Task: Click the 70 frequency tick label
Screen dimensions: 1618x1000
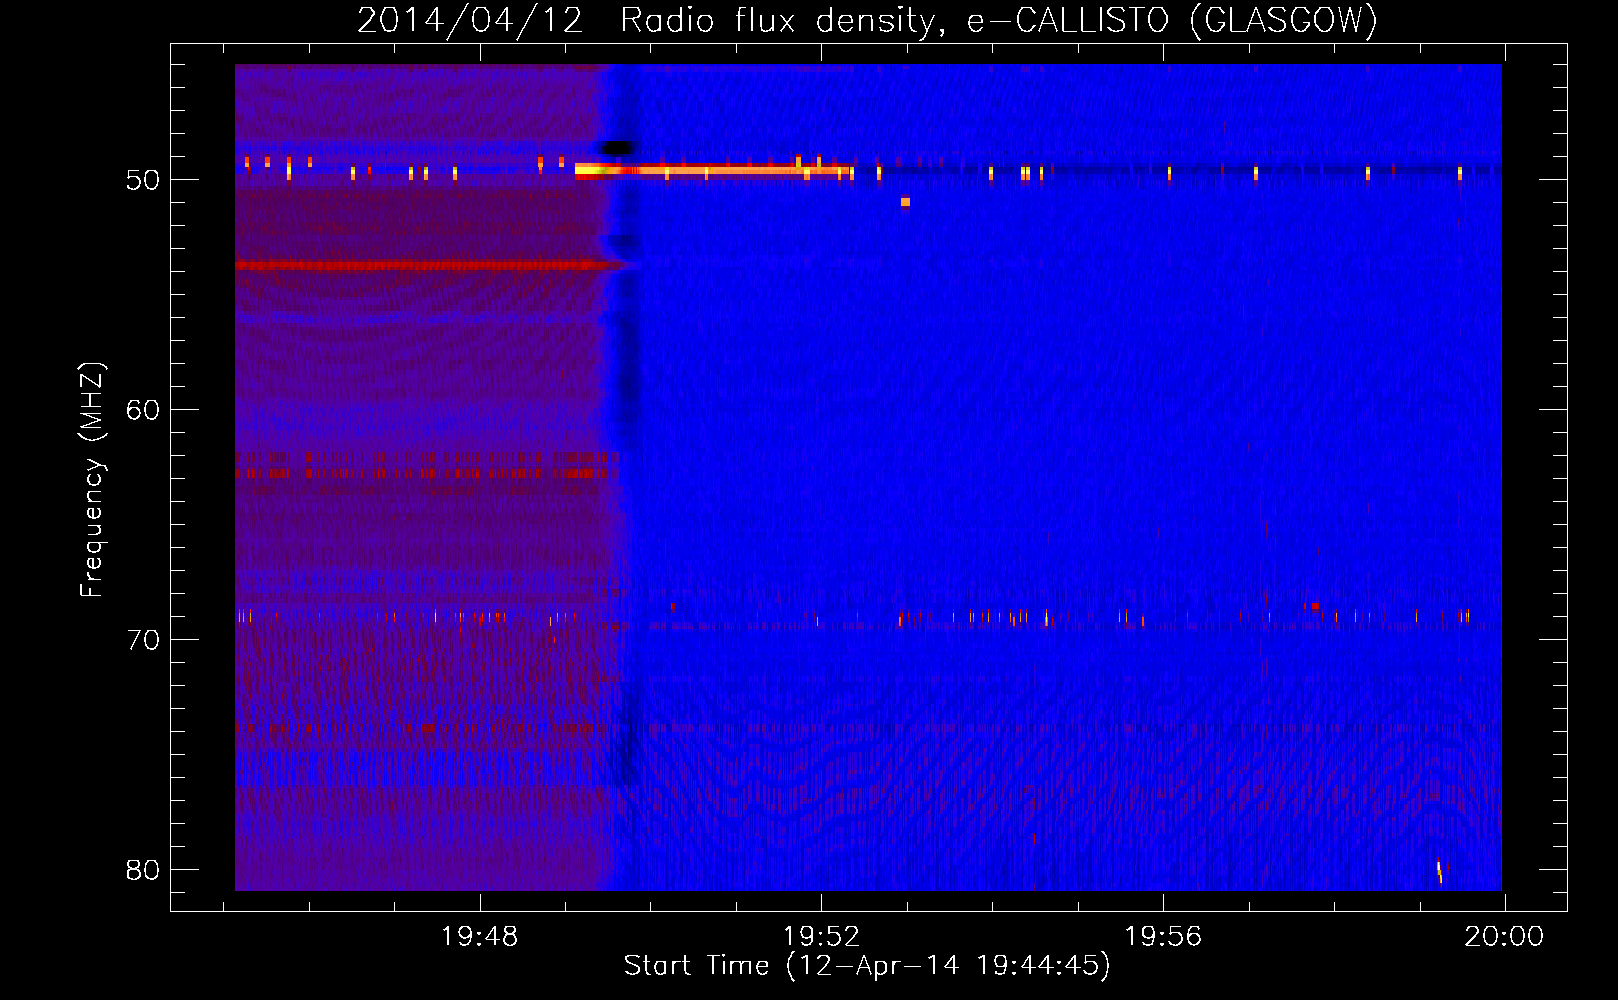Action: point(143,640)
